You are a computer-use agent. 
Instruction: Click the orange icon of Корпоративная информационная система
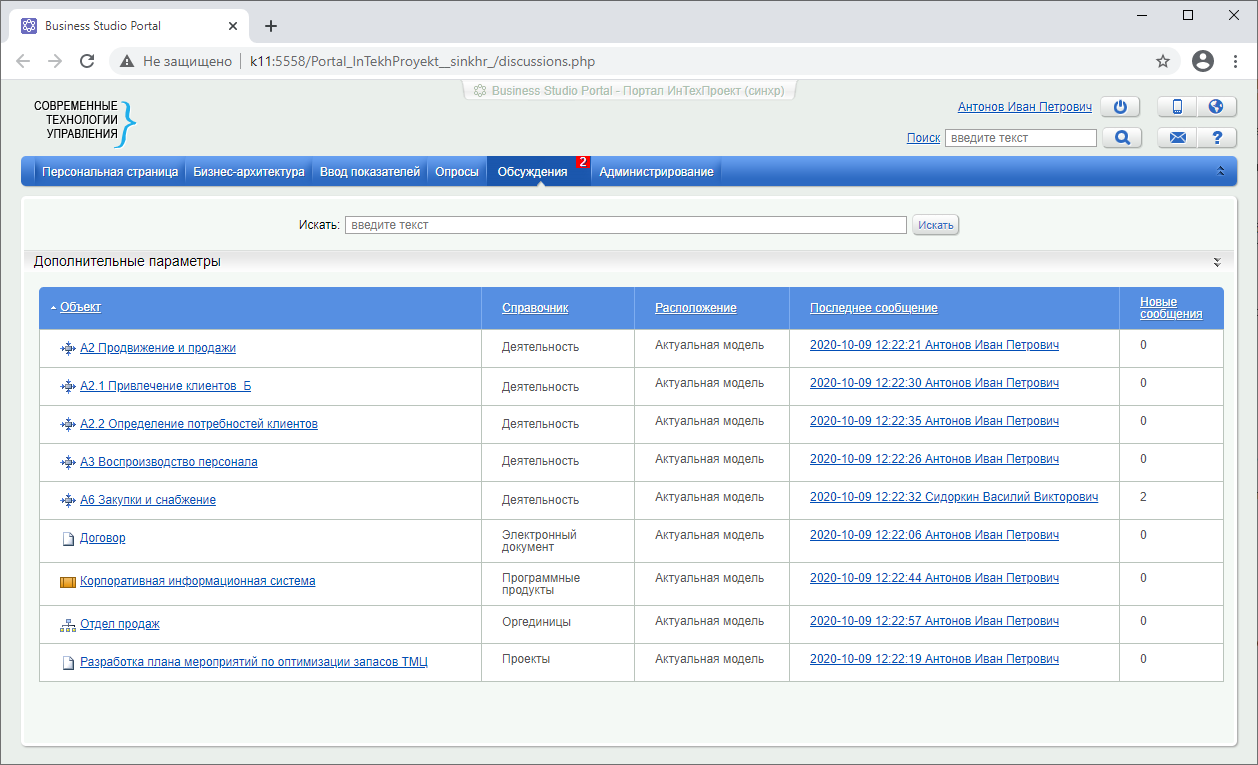[x=68, y=582]
